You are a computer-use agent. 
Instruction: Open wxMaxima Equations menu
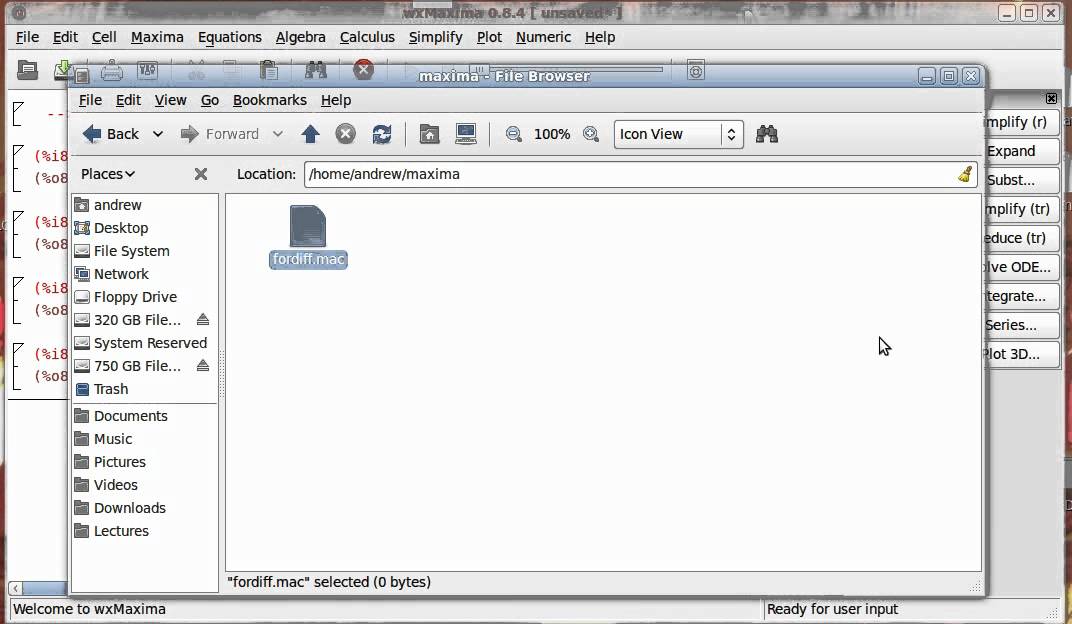230,37
